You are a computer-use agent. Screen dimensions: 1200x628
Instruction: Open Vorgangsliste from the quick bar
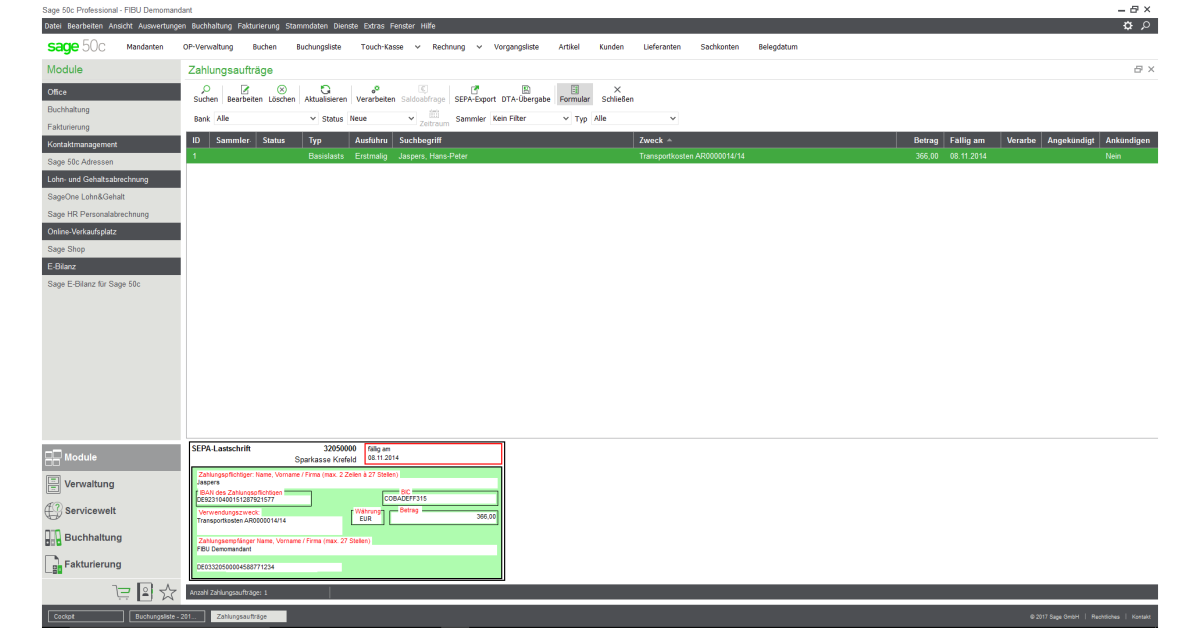tap(518, 47)
